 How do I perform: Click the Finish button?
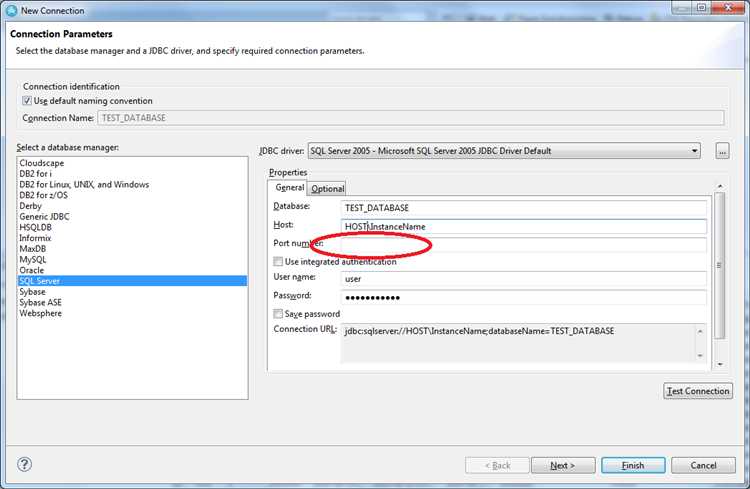click(x=633, y=465)
